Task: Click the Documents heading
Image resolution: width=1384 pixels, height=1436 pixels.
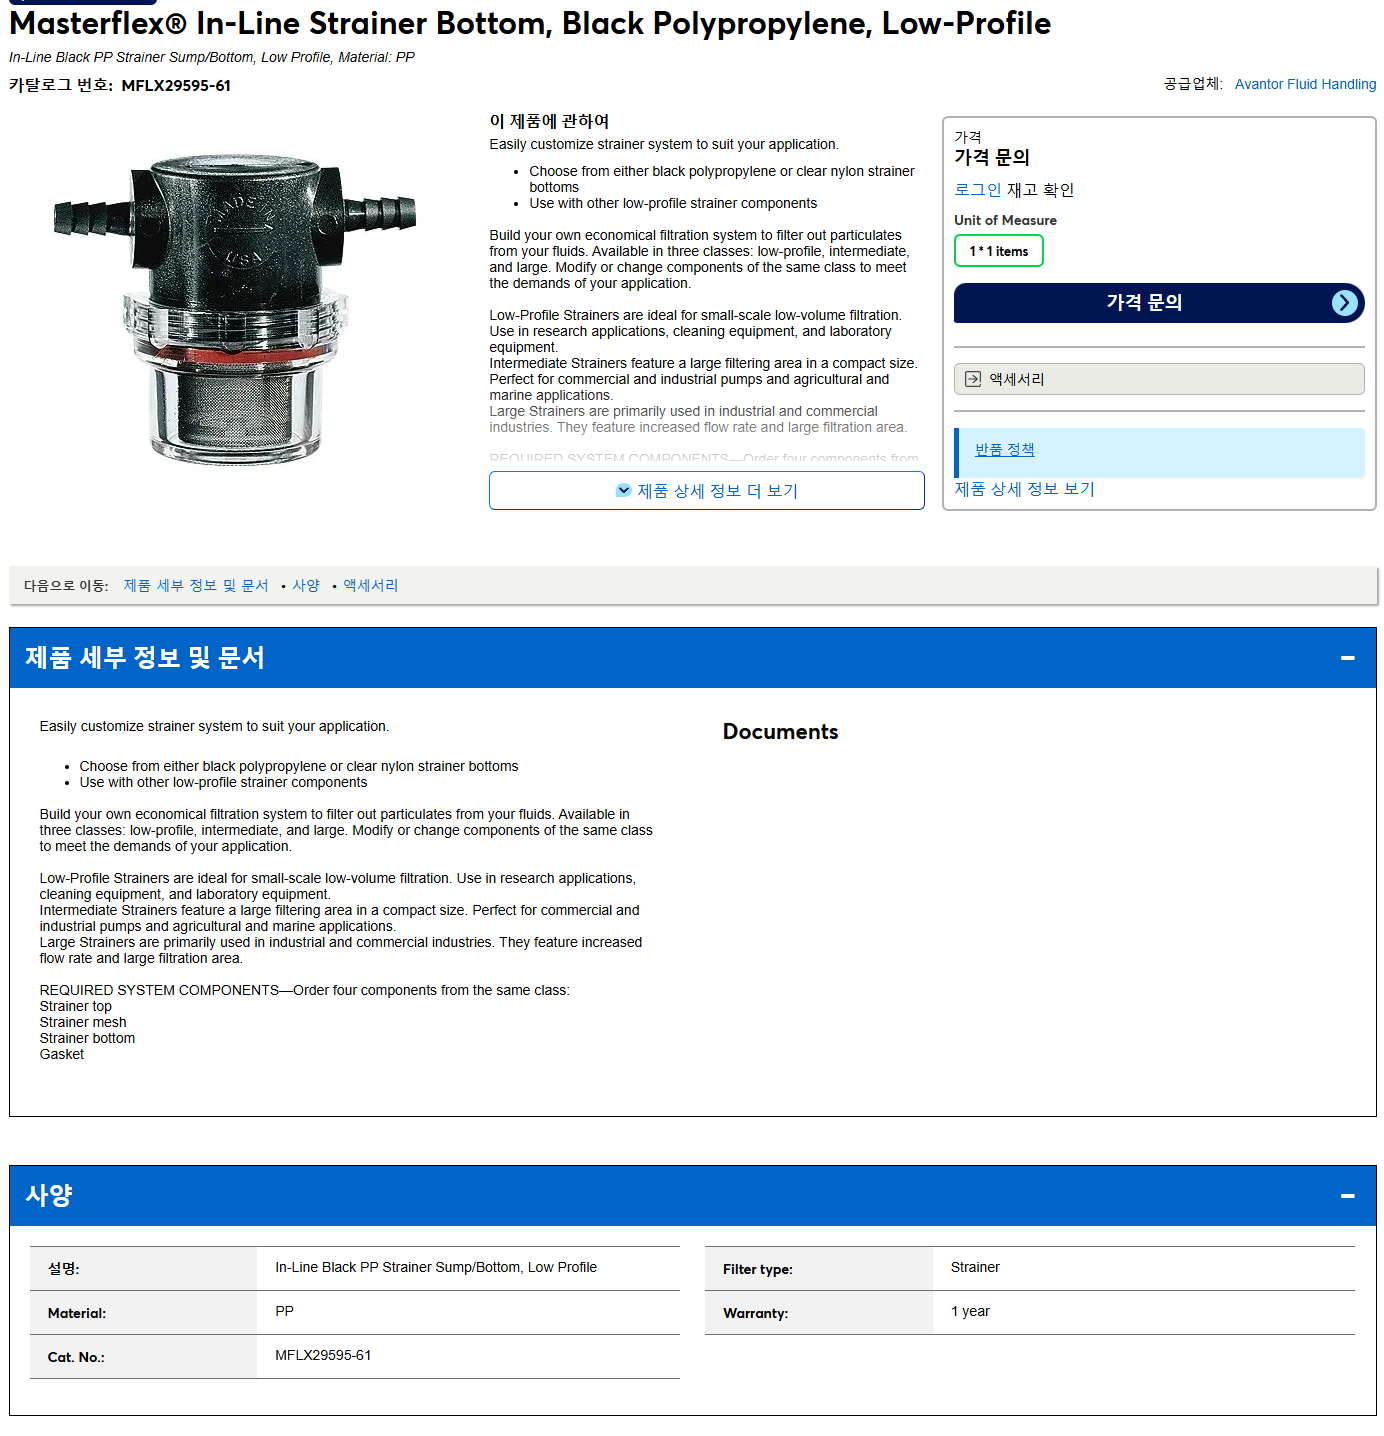Action: point(780,732)
